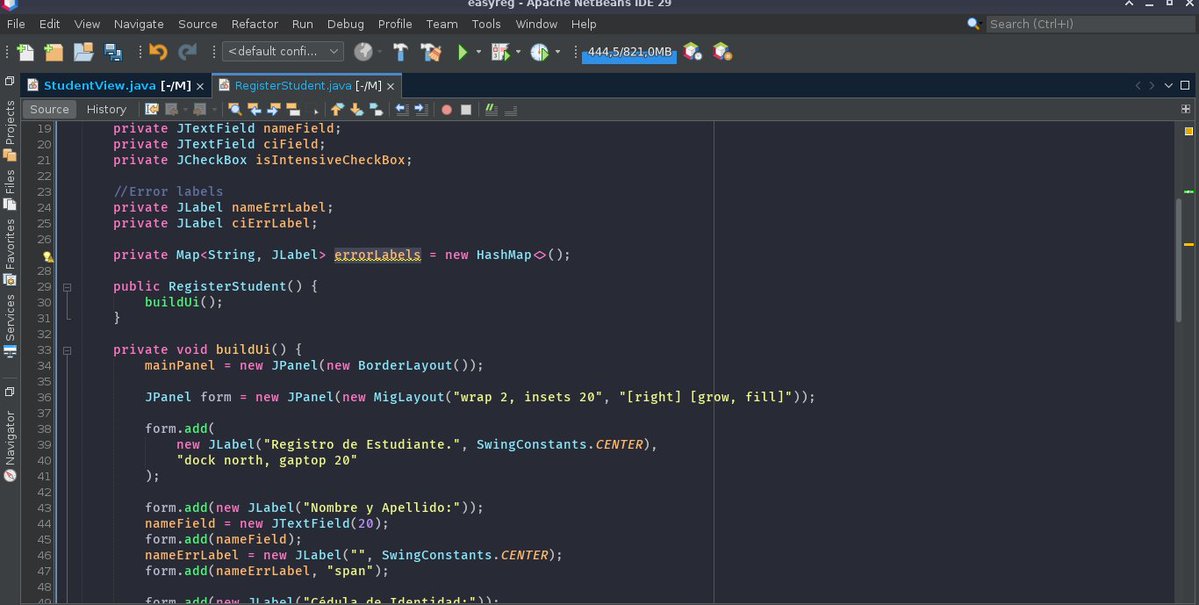This screenshot has height=605, width=1199.
Task: Open the Navigate menu
Action: (x=138, y=24)
